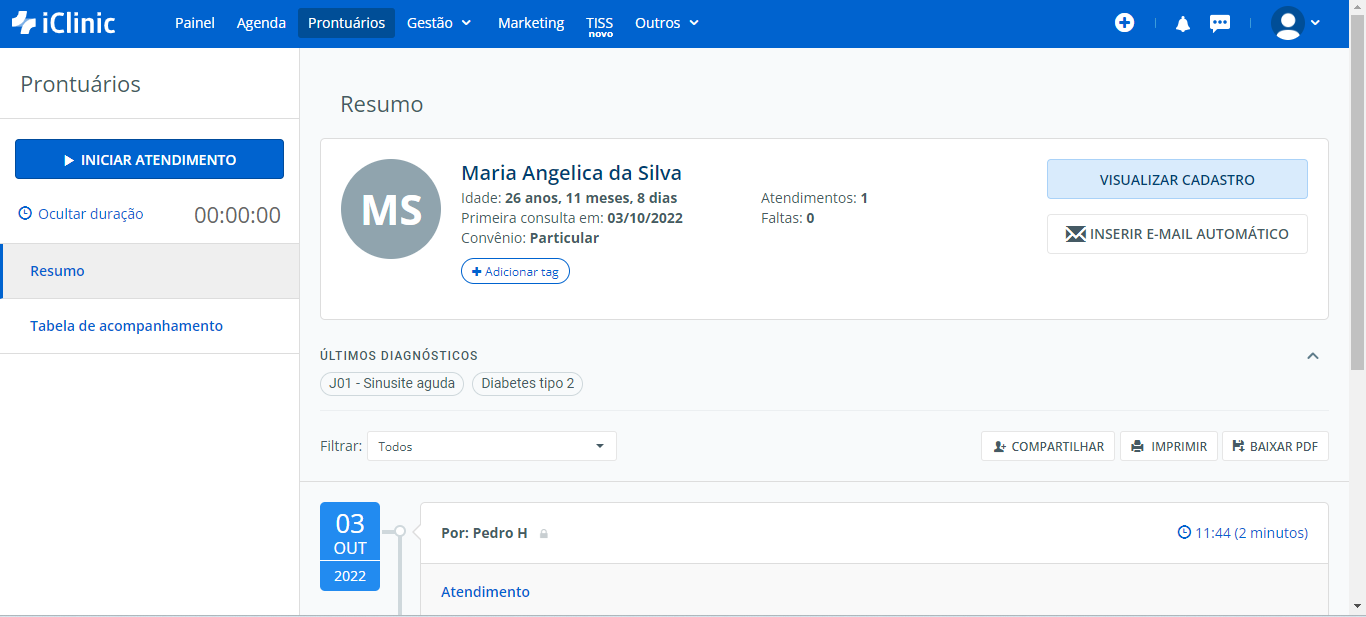Click Visualizar Cadastro button
1366x617 pixels.
1177,180
